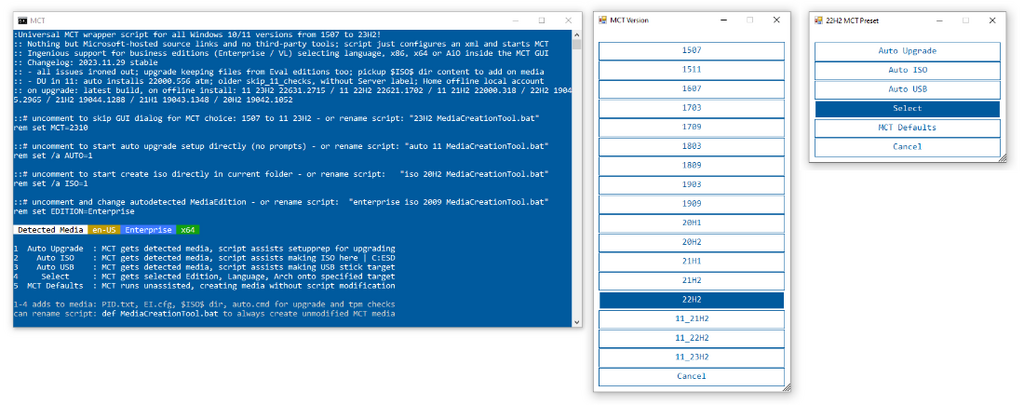Click the 'en-US' language tag
Viewport: 1024px width, 405px height.
coord(104,230)
